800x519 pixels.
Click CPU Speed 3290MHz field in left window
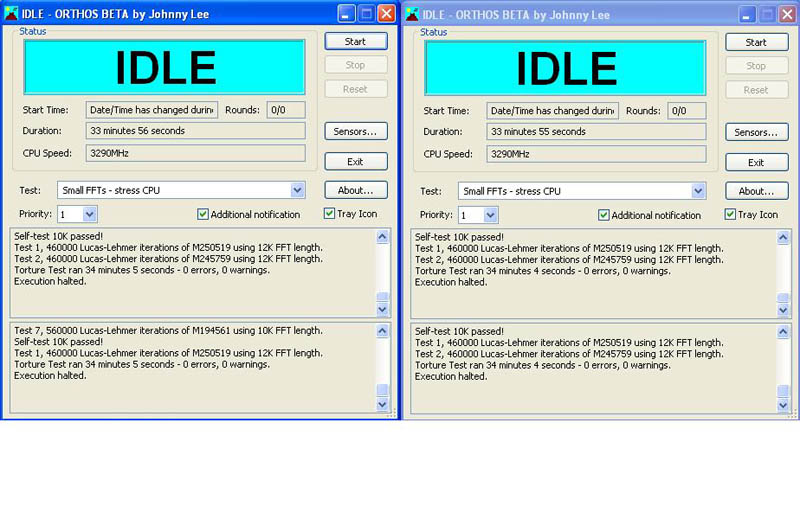click(195, 153)
